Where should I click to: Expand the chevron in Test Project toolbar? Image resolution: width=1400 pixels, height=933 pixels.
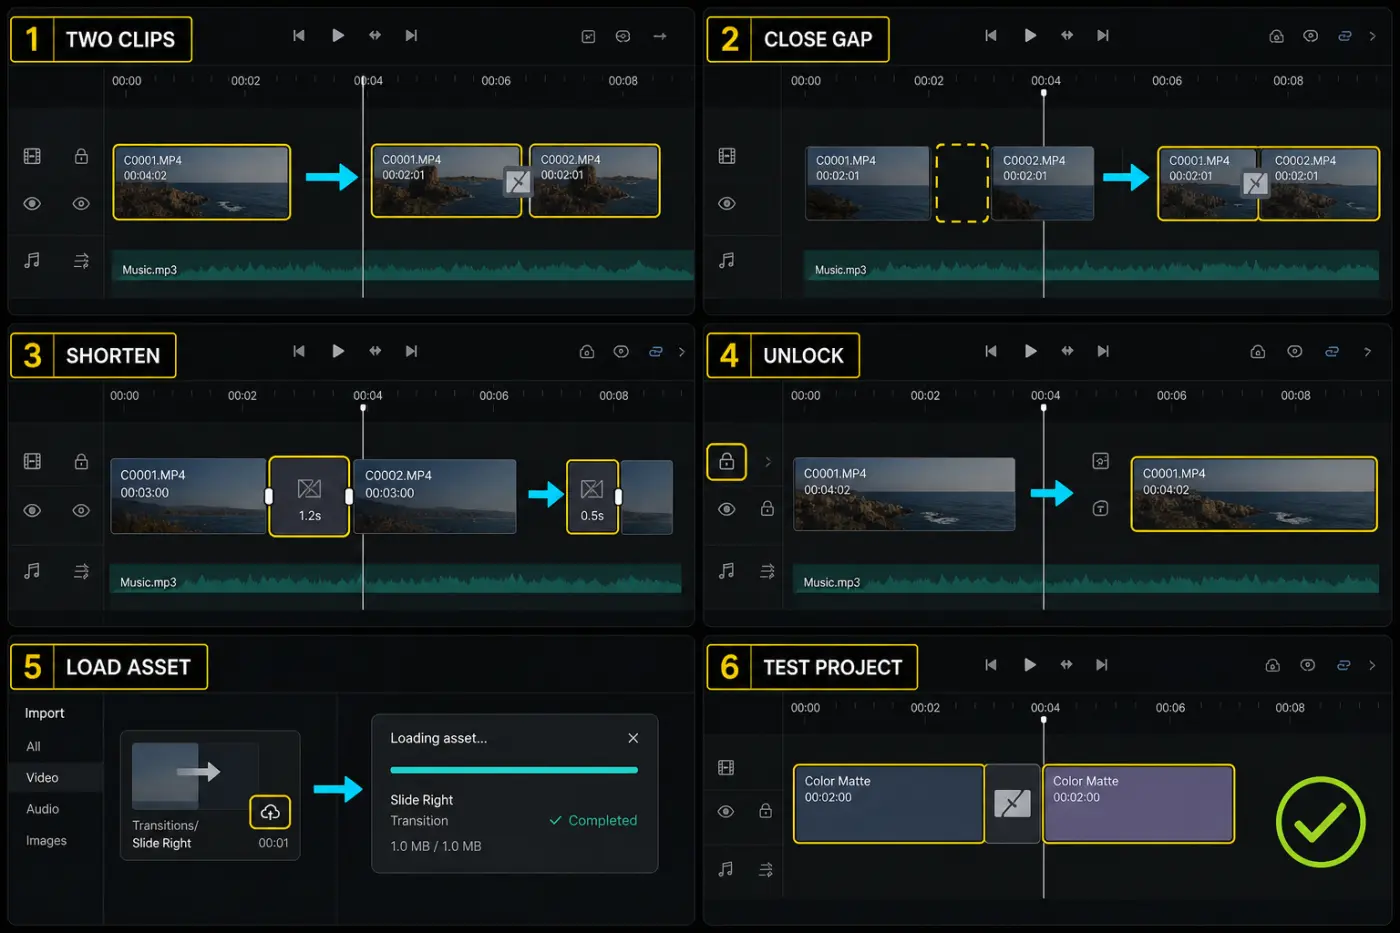click(1372, 665)
